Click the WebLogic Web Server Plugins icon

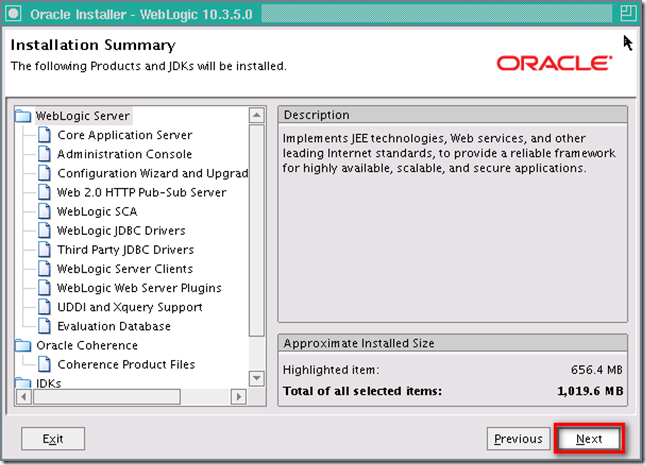coord(44,287)
